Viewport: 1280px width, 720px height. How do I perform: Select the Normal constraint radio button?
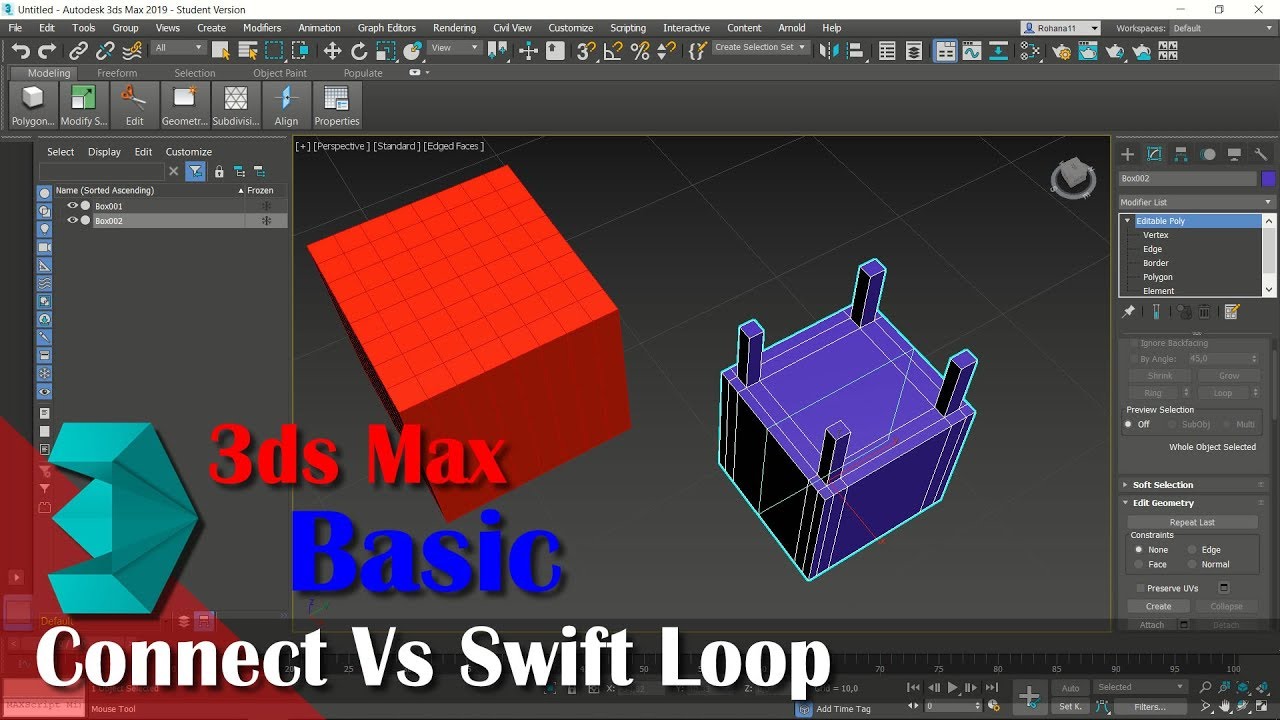(x=1191, y=564)
